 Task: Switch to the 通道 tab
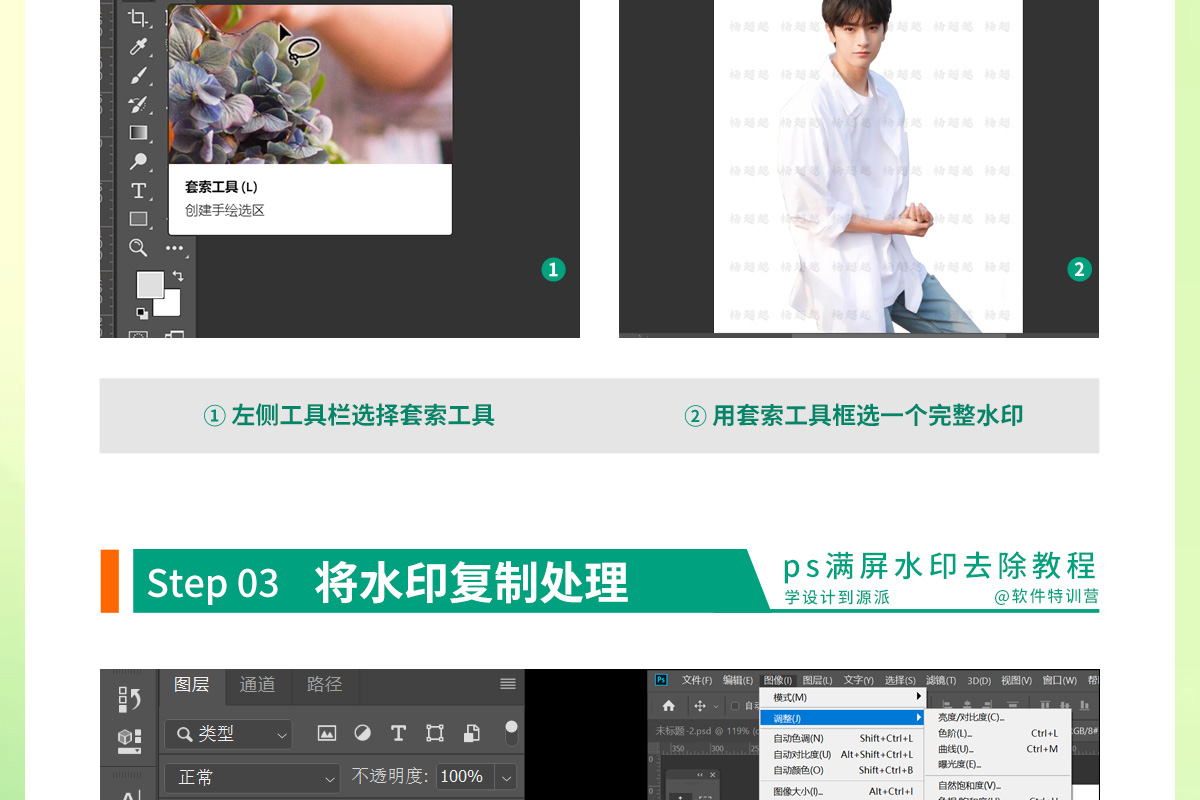pyautogui.click(x=257, y=685)
